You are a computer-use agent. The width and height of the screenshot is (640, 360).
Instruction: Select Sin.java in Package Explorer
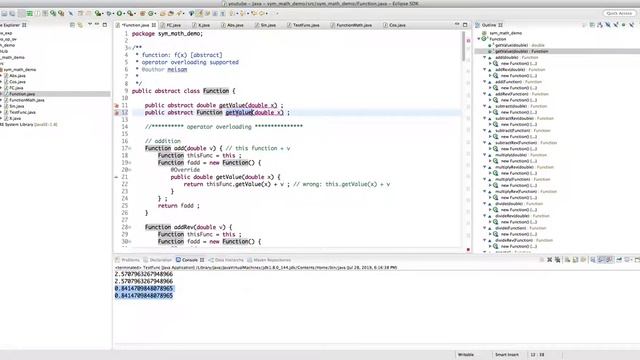tap(17, 106)
